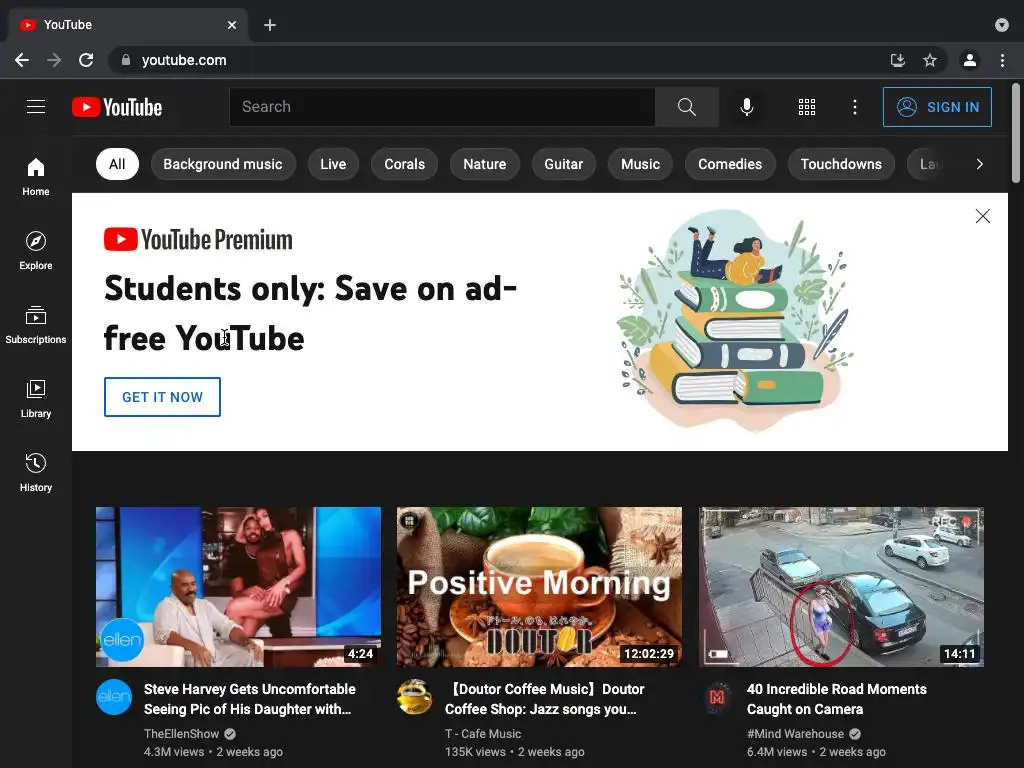Open the hamburger guide menu
This screenshot has height=768, width=1024.
(x=36, y=106)
